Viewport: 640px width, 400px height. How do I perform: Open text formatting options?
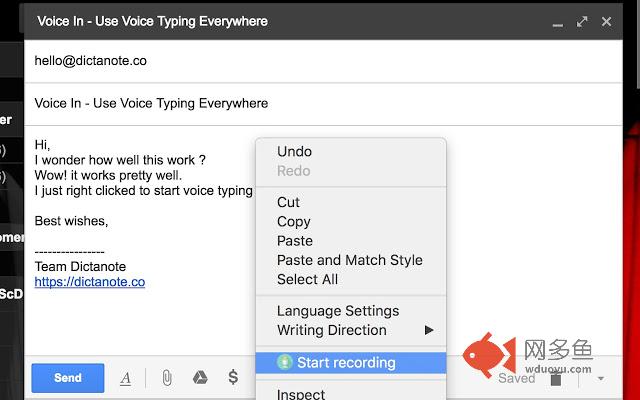[126, 378]
